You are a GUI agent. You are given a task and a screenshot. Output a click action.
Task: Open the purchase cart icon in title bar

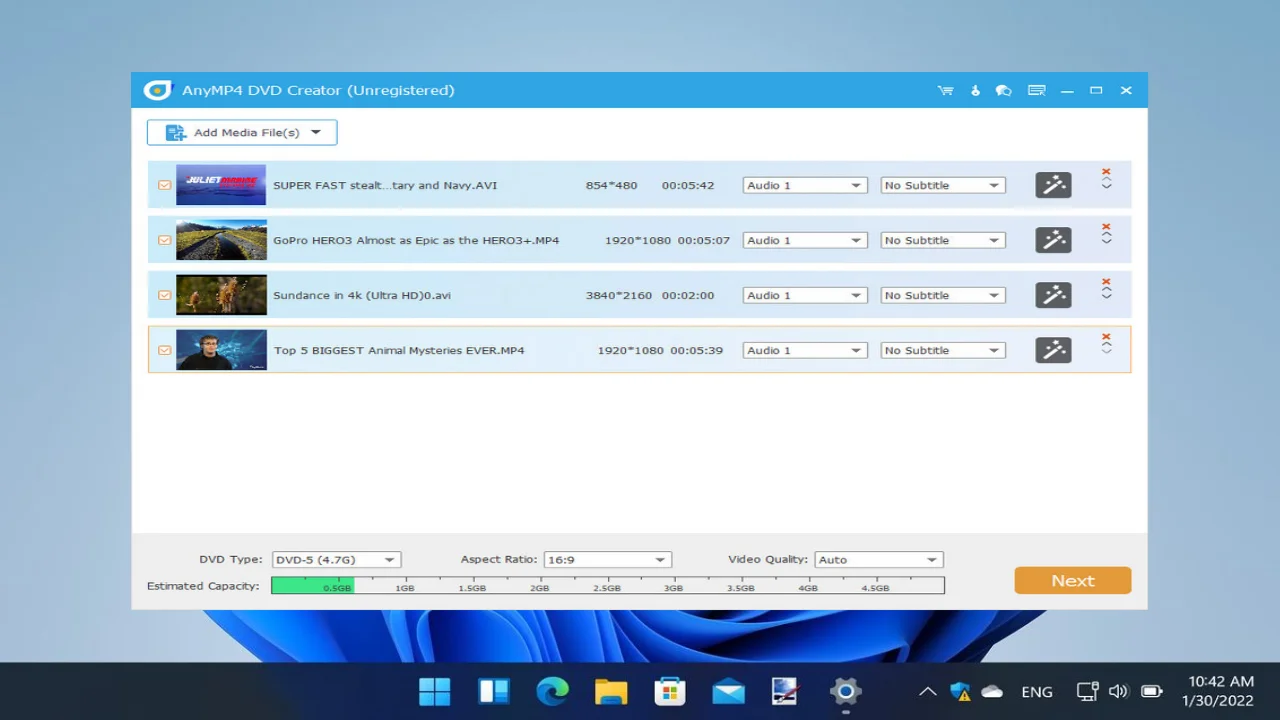pos(945,90)
